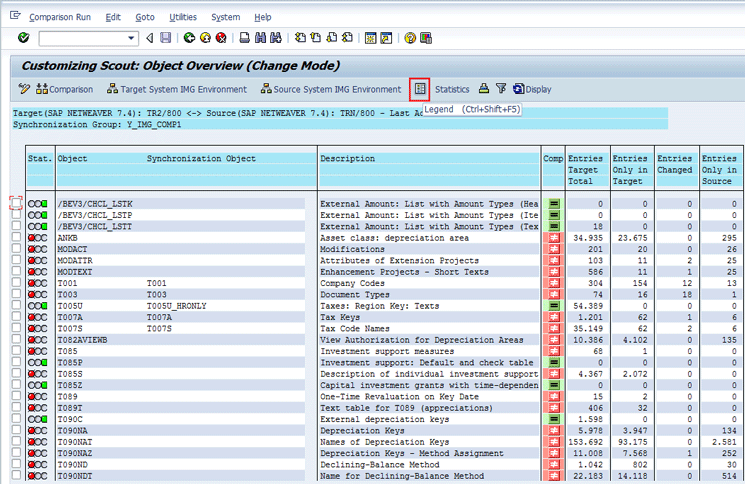Click the green checkmark Enter icon
The width and height of the screenshot is (745, 484).
pyautogui.click(x=23, y=38)
